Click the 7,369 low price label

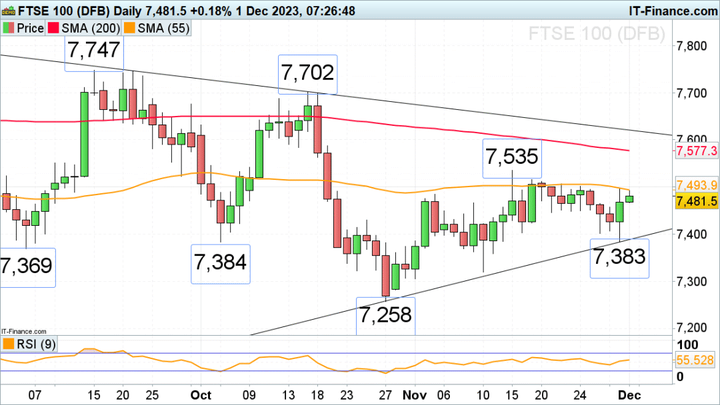pos(27,266)
